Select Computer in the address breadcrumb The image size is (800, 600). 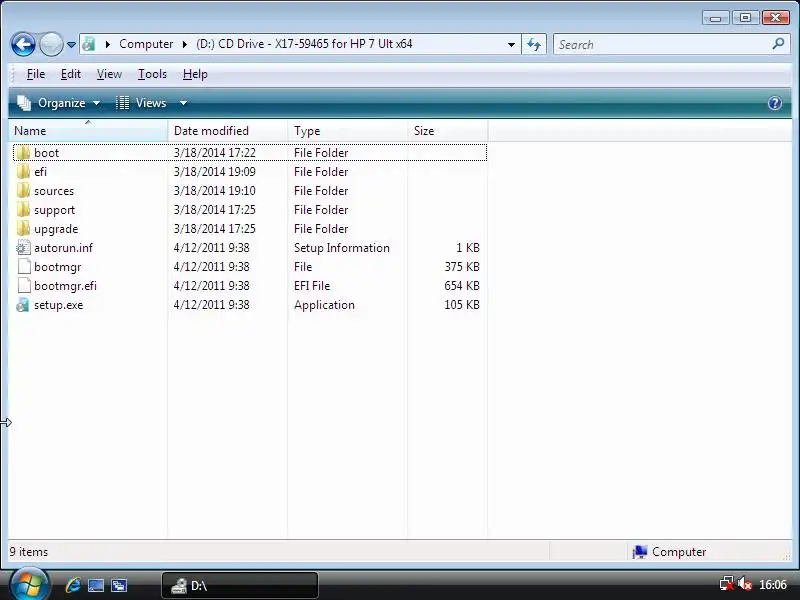click(x=146, y=44)
